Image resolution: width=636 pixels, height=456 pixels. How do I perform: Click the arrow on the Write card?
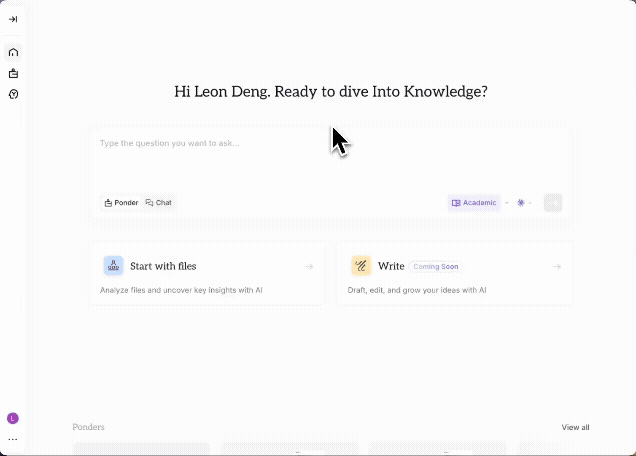coord(557,267)
